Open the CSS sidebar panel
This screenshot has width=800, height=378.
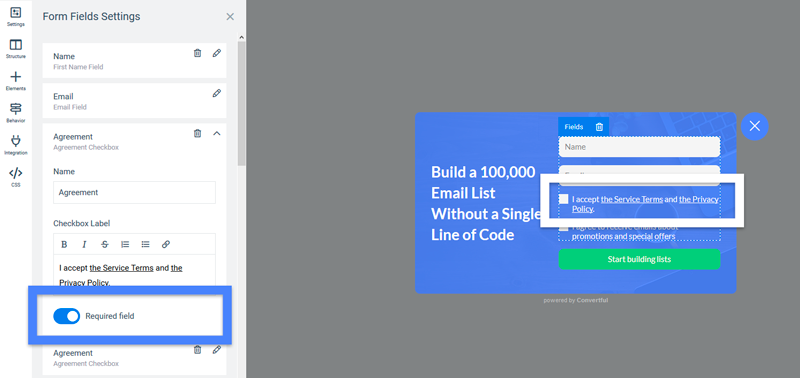pyautogui.click(x=16, y=177)
